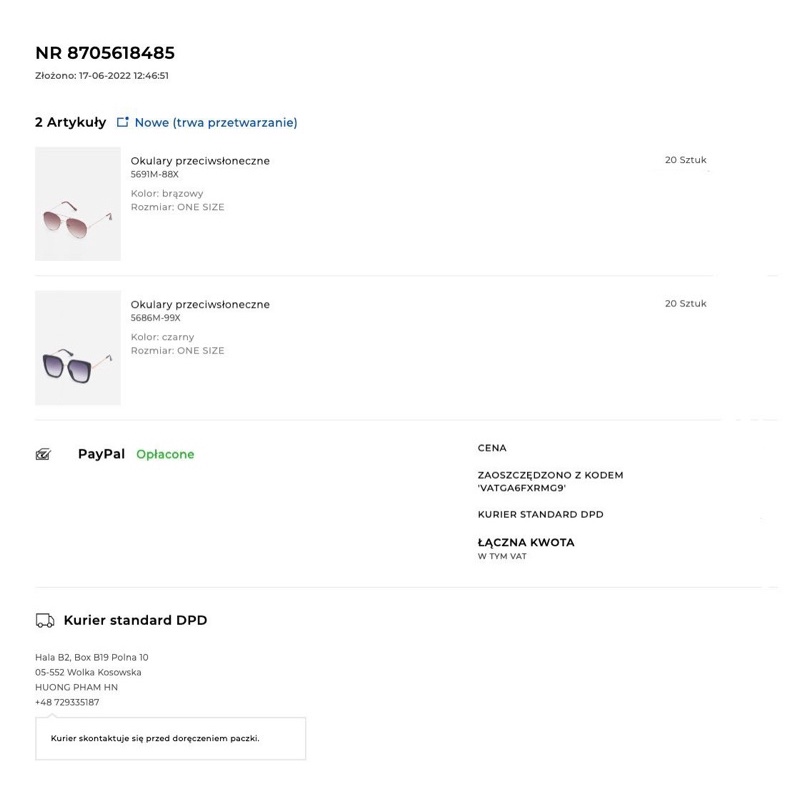Open first 'Okulary przeciwsłoneczne' product 5691M-88X
Viewport: 800px width, 800px height.
point(200,161)
